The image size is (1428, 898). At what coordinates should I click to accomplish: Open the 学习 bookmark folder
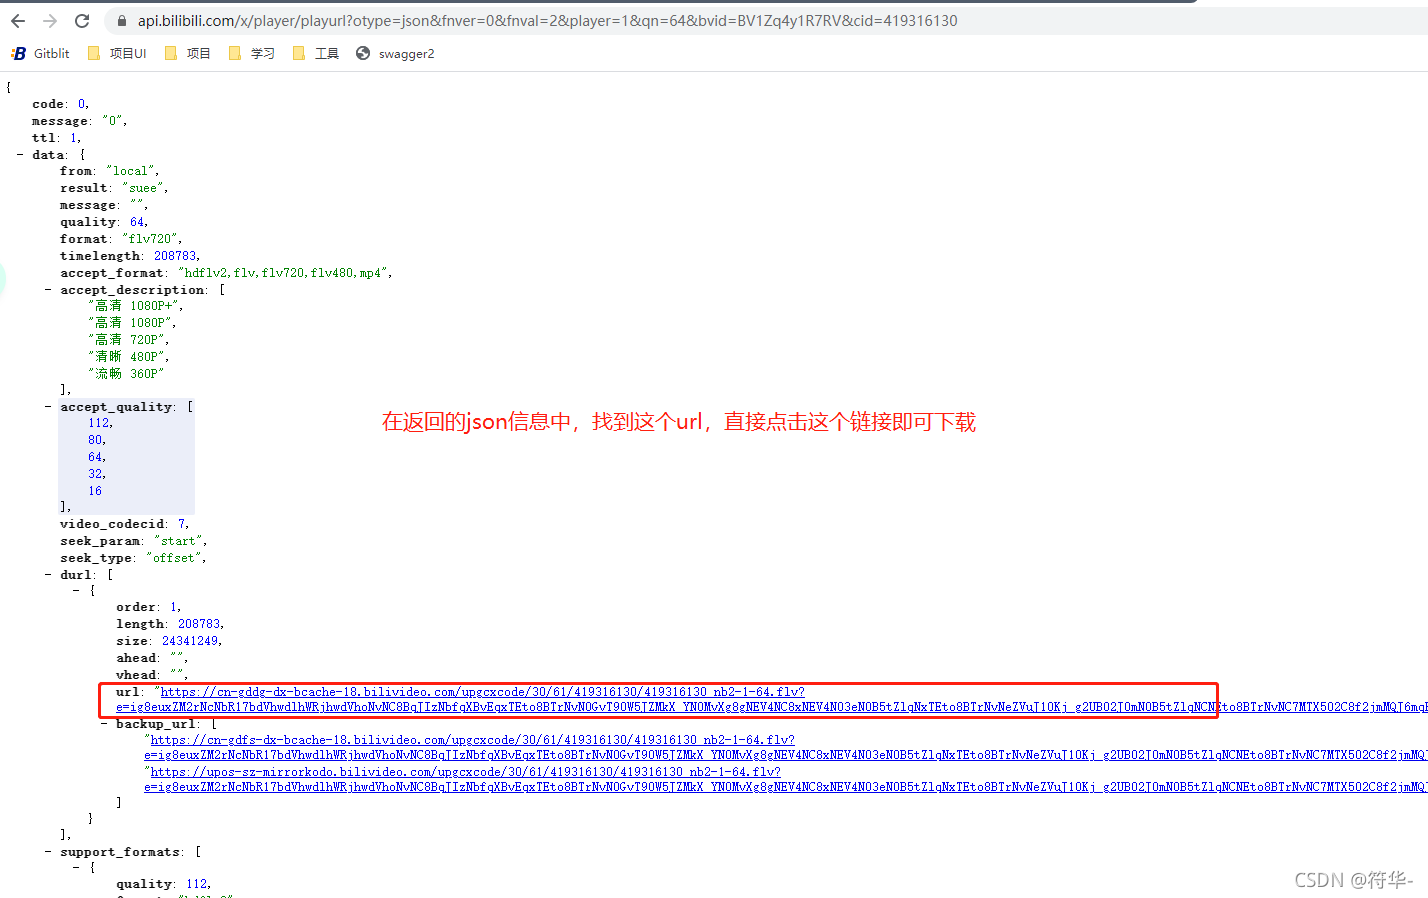[x=252, y=54]
